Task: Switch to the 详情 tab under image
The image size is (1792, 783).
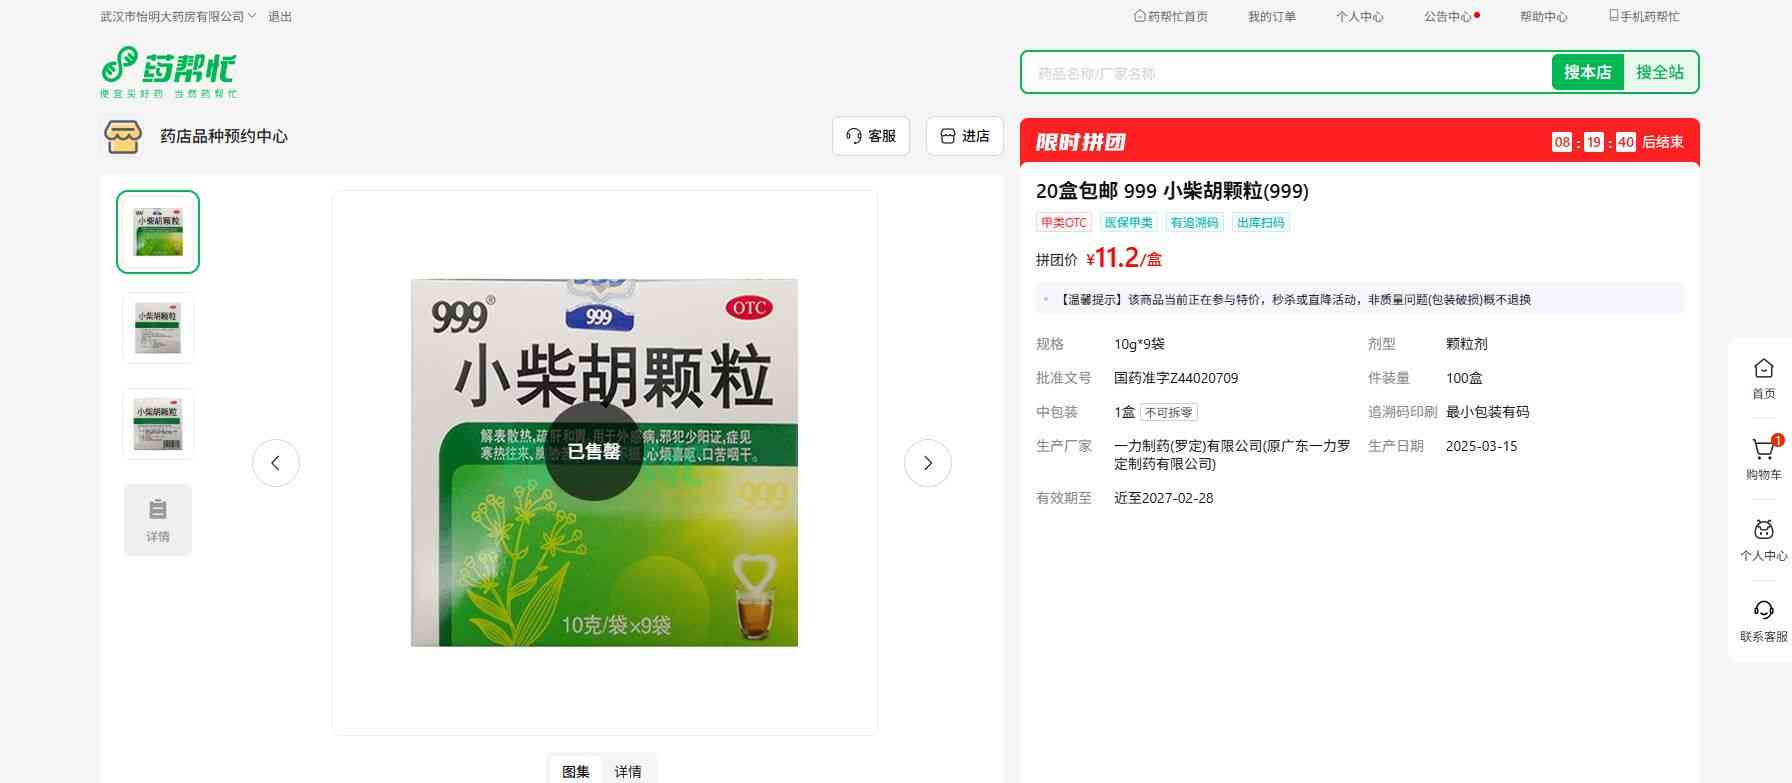Action: point(628,771)
